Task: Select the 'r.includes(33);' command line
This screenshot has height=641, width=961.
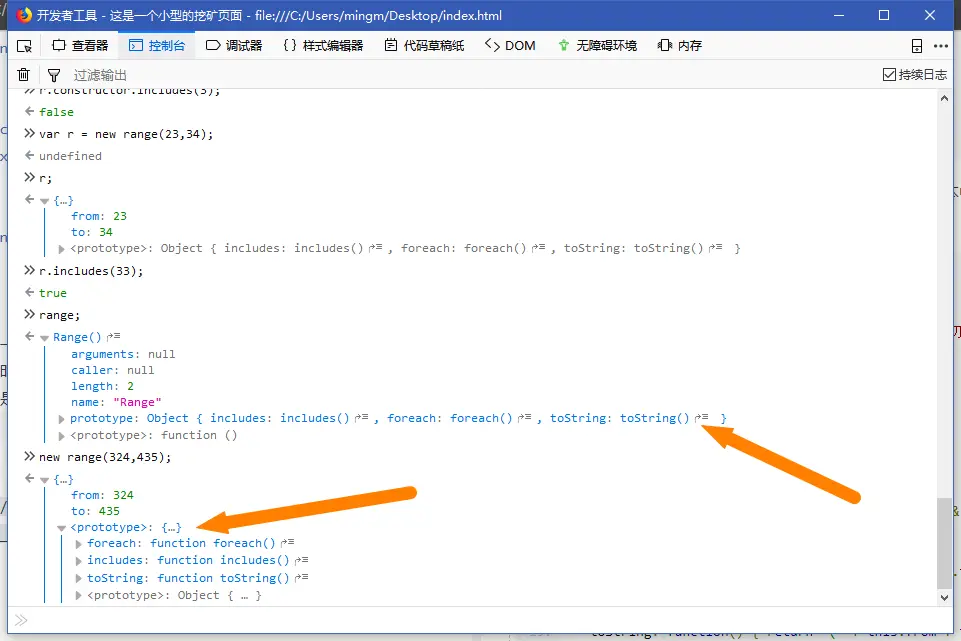Action: (x=91, y=271)
